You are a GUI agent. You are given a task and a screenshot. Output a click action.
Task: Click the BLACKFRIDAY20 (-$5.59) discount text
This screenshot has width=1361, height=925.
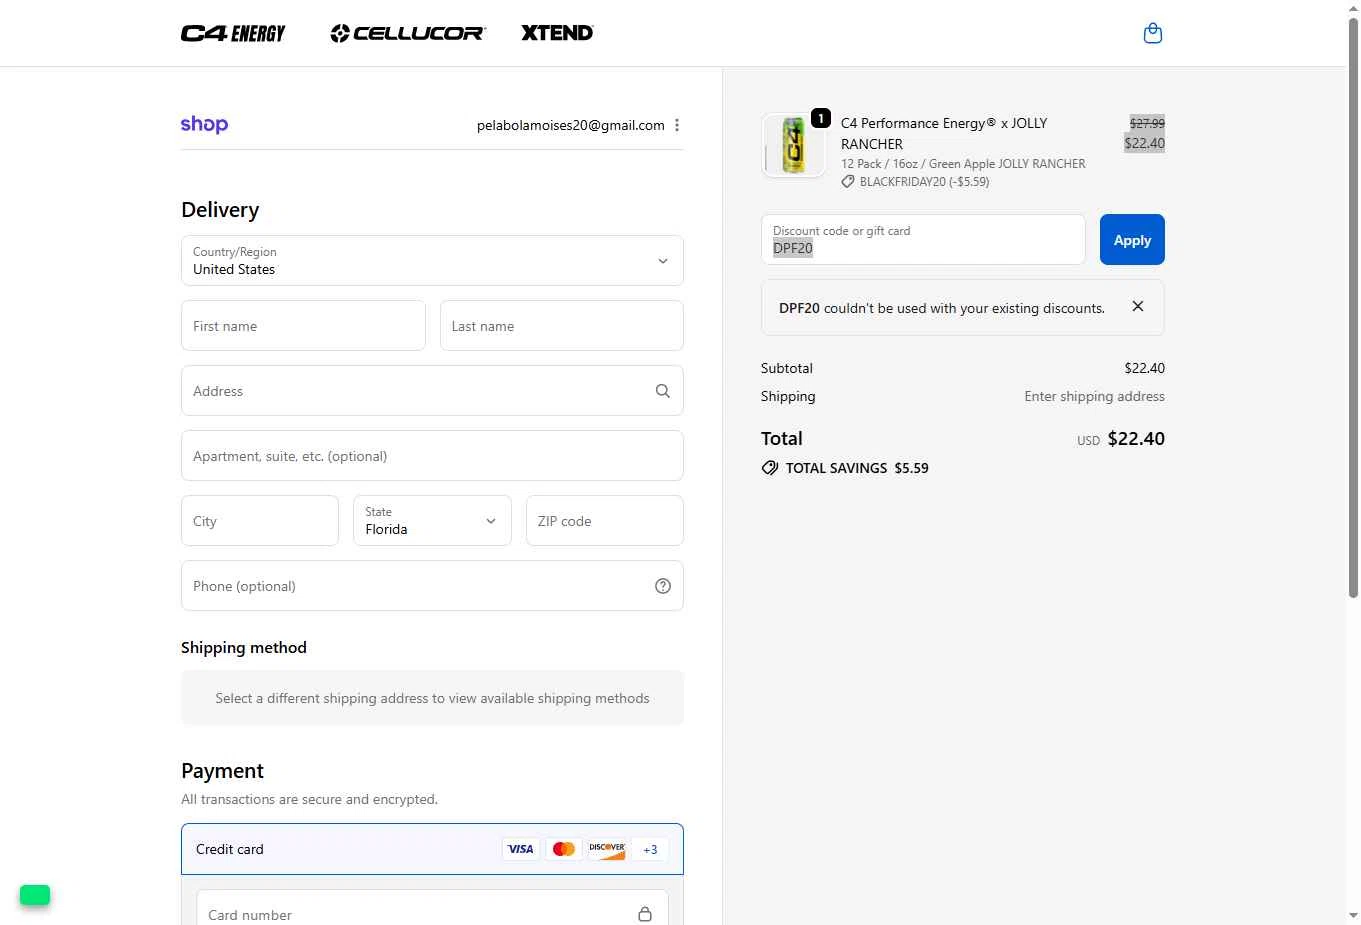(x=924, y=182)
